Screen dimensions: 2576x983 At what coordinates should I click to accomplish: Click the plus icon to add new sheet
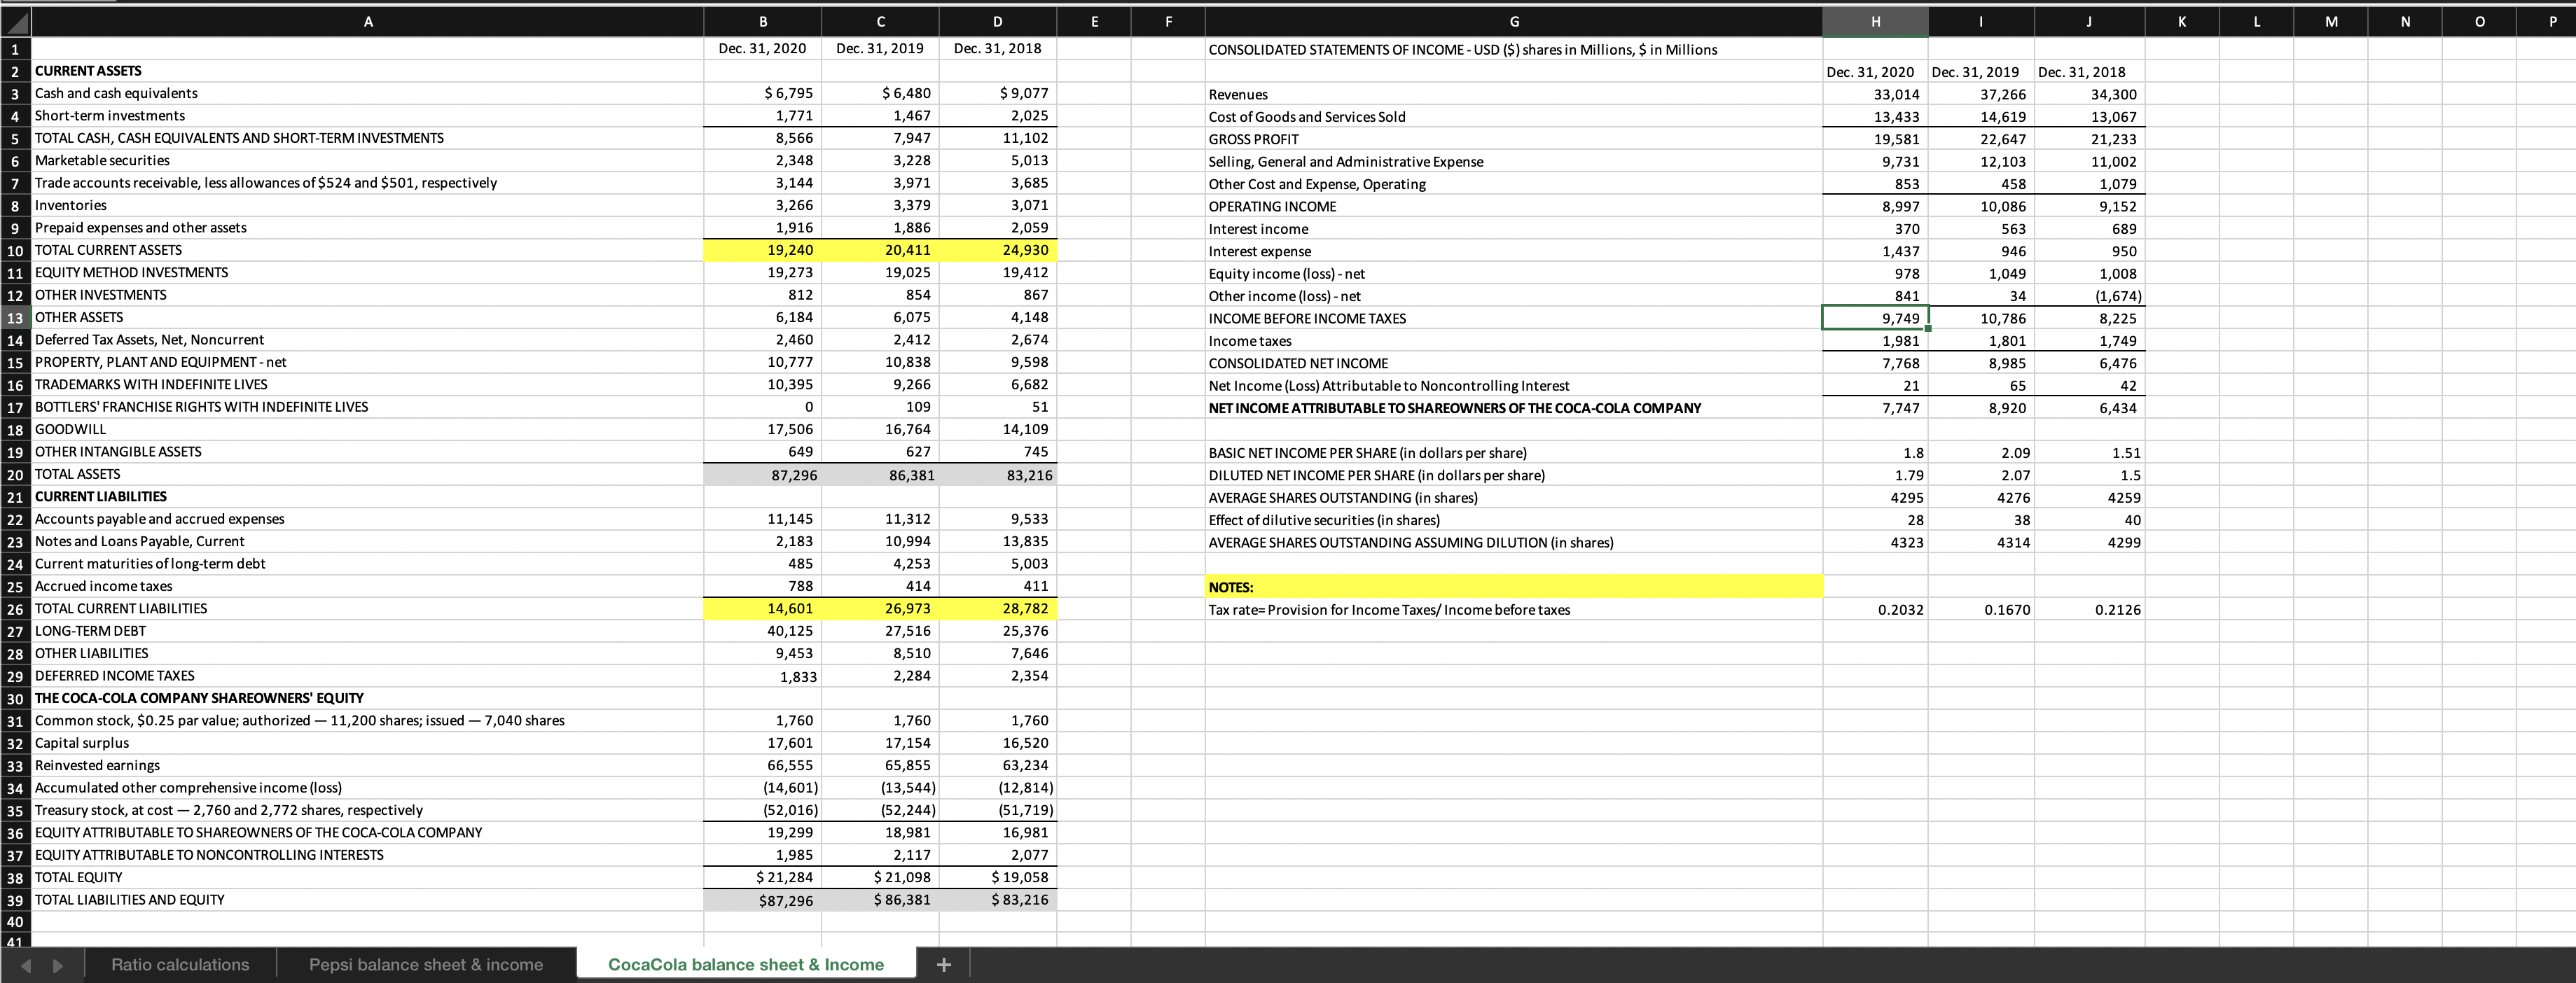click(943, 964)
